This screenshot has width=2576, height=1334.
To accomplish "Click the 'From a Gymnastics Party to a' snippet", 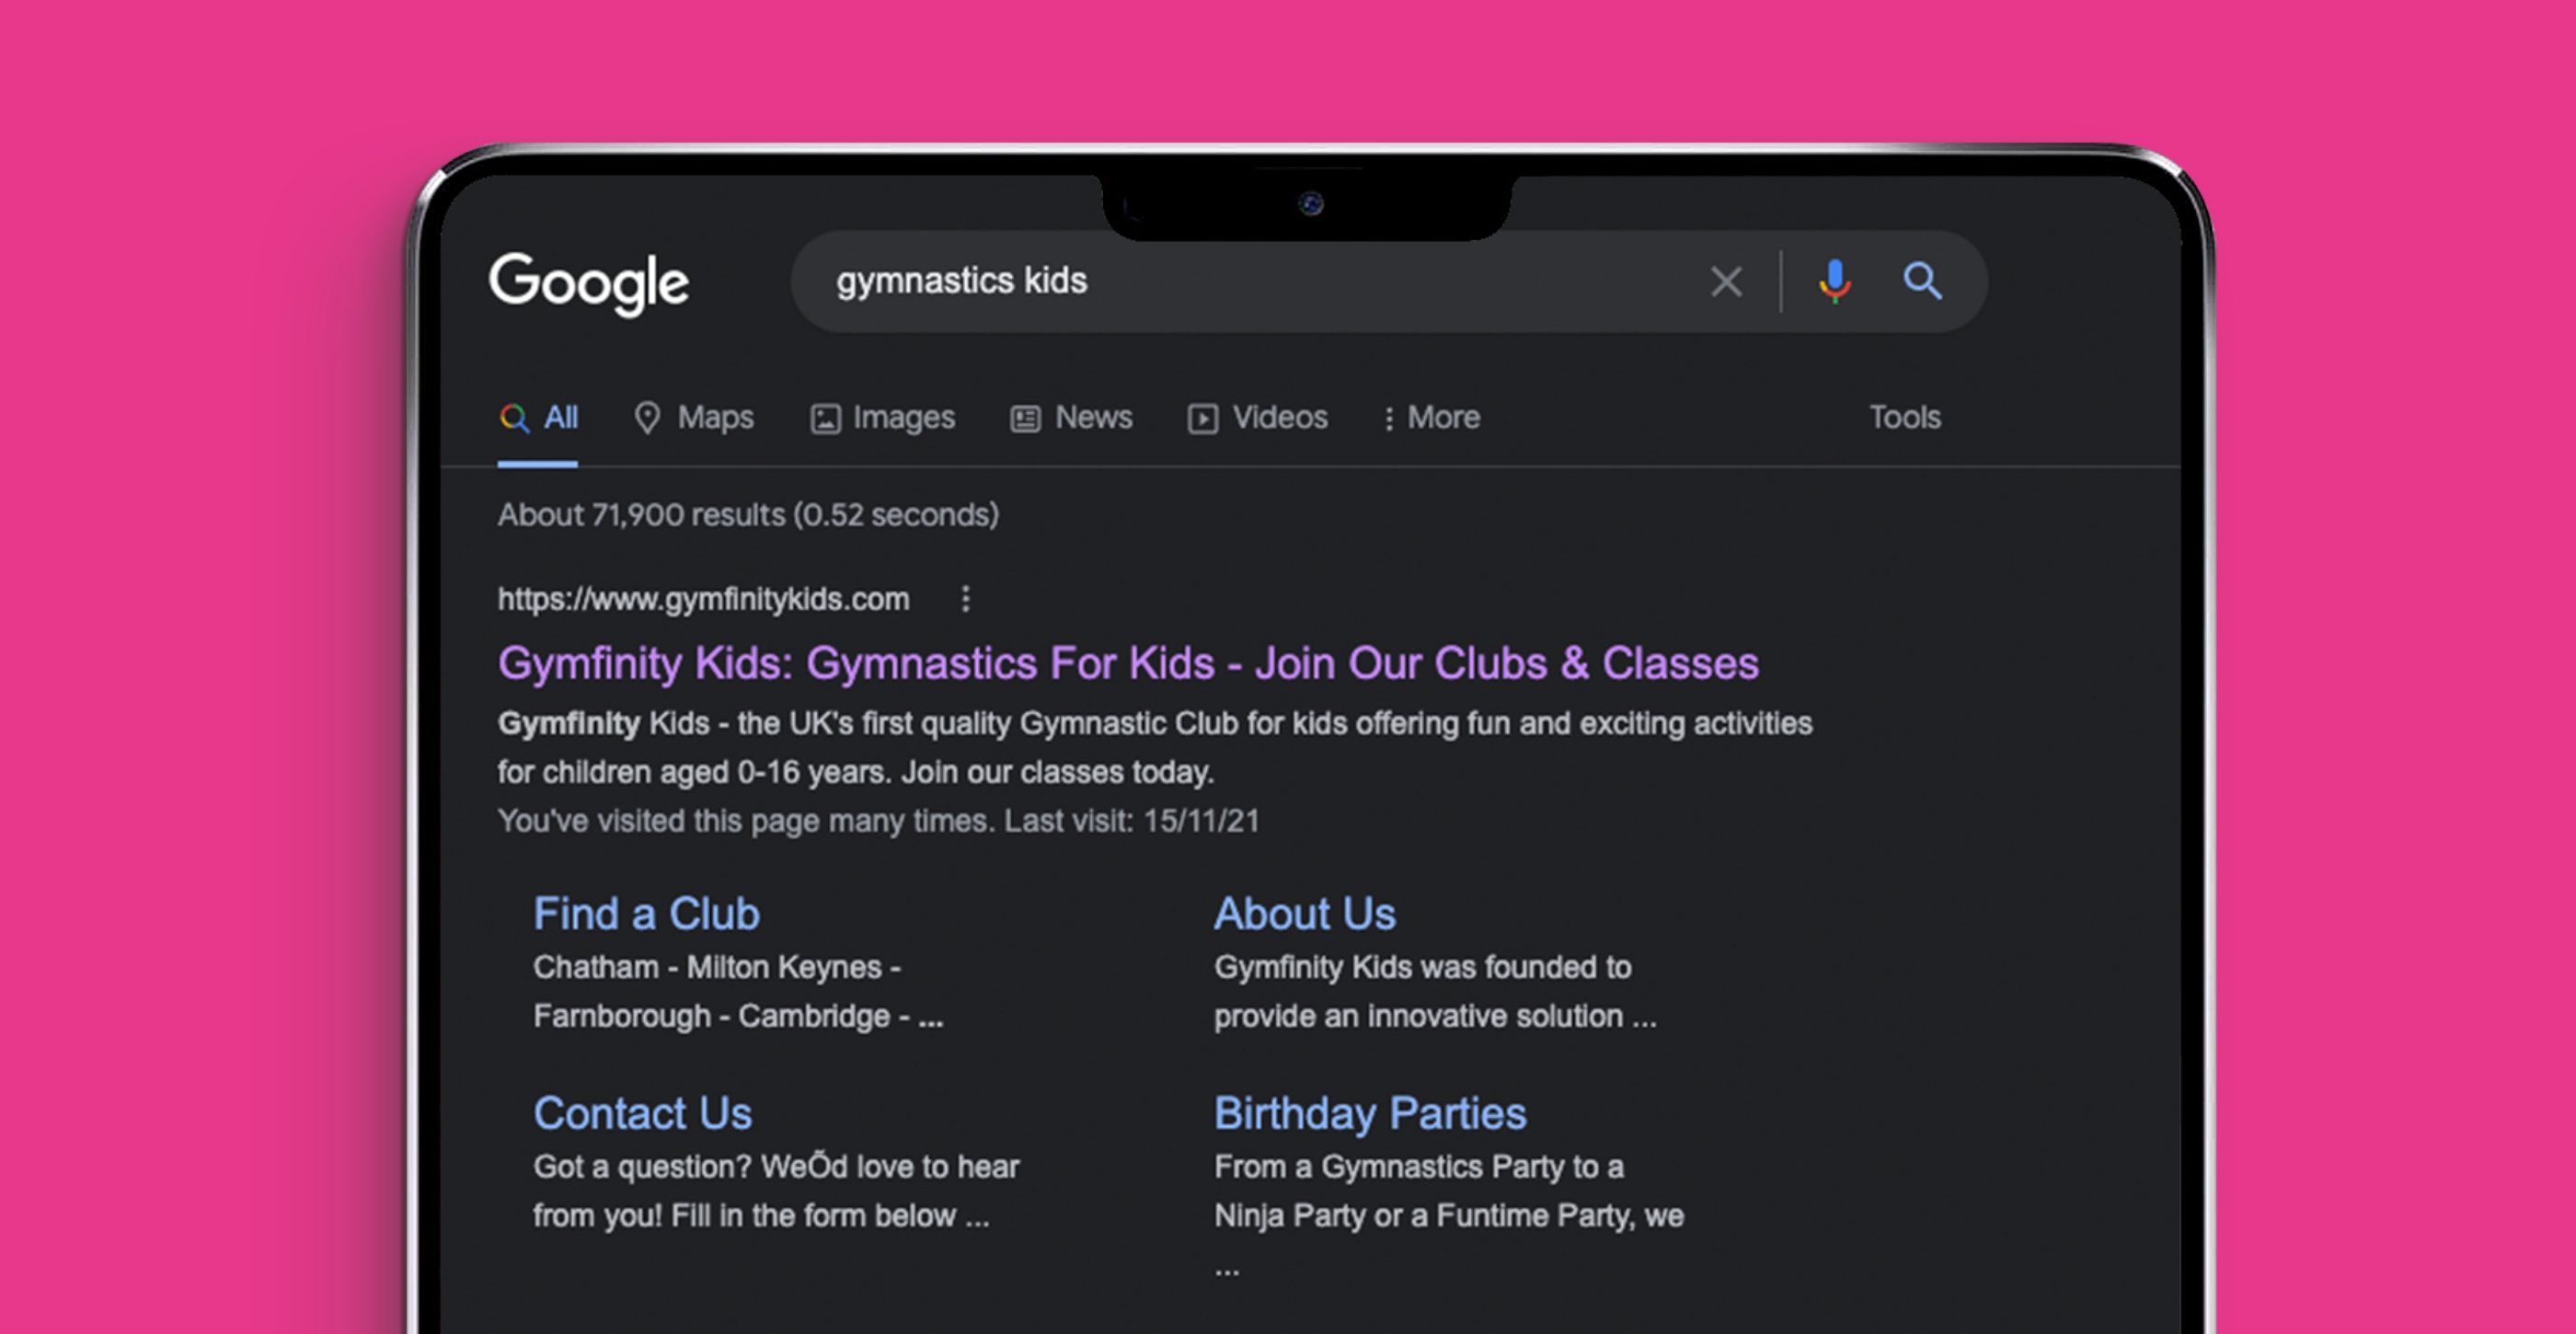I will click(1418, 1167).
